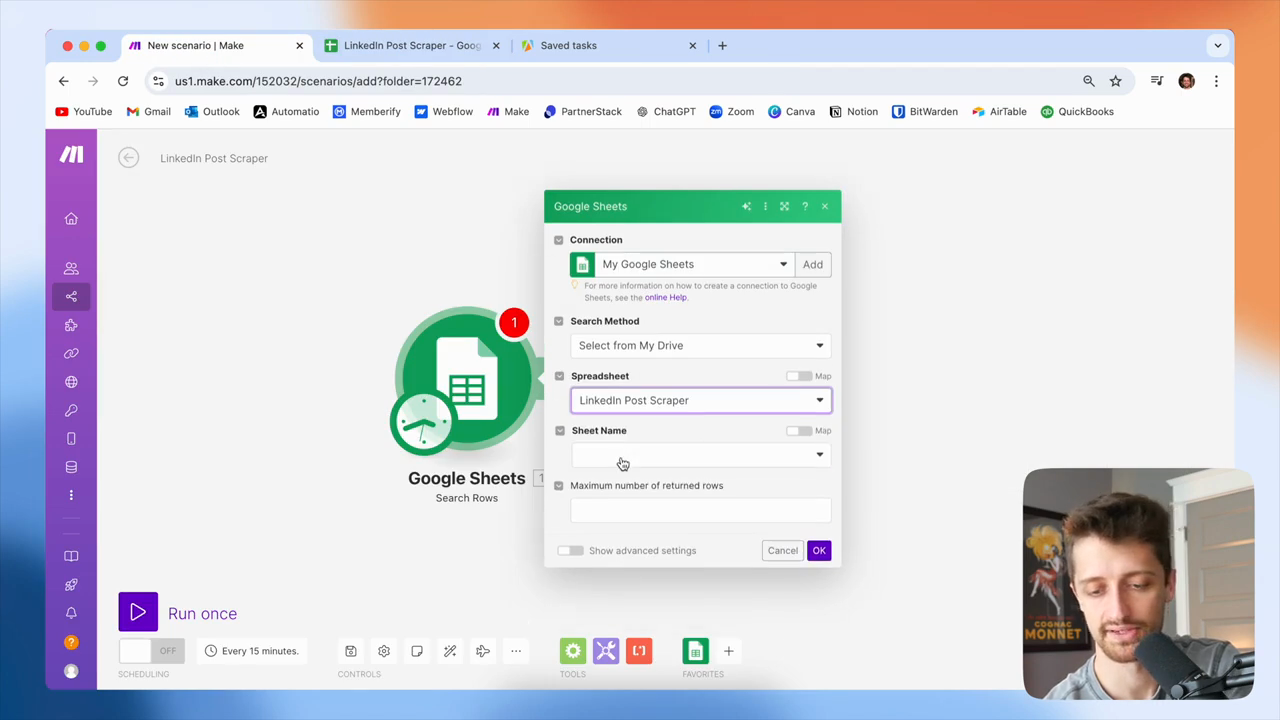
Task: Open the empty Sheet Name dropdown
Action: (x=700, y=455)
